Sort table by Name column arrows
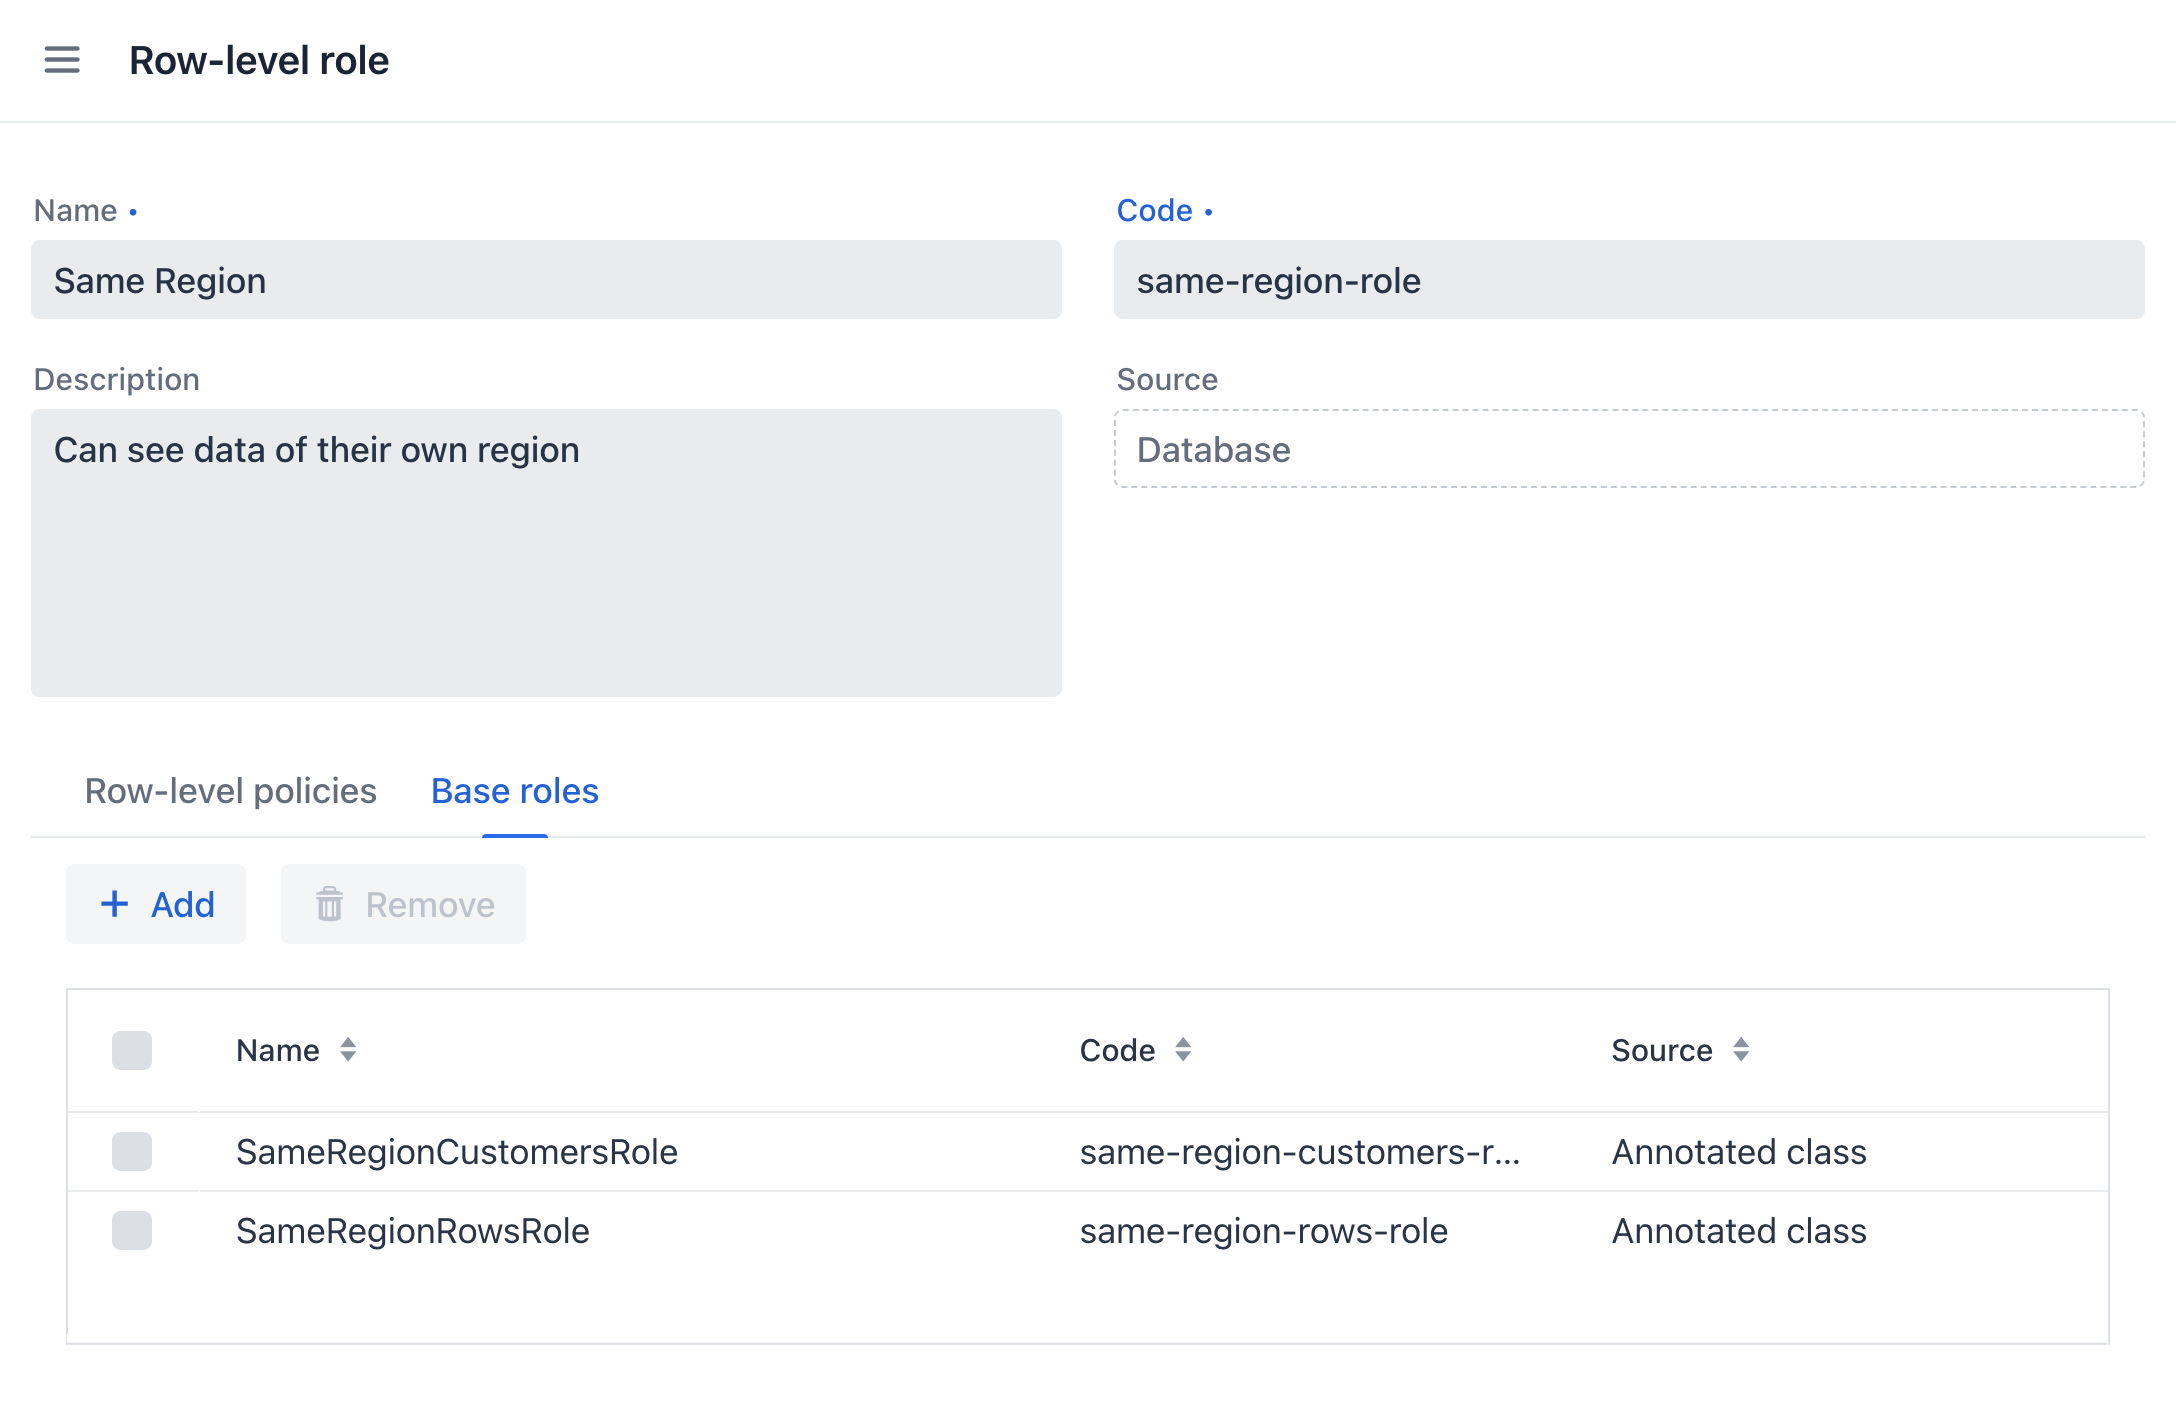 click(x=348, y=1050)
